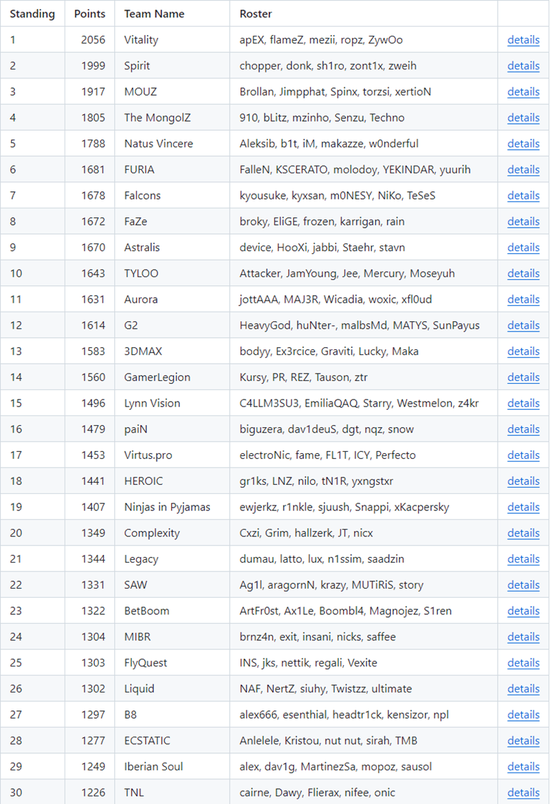550x804 pixels.
Task: Click details link for GamerLegion
Action: tap(523, 377)
